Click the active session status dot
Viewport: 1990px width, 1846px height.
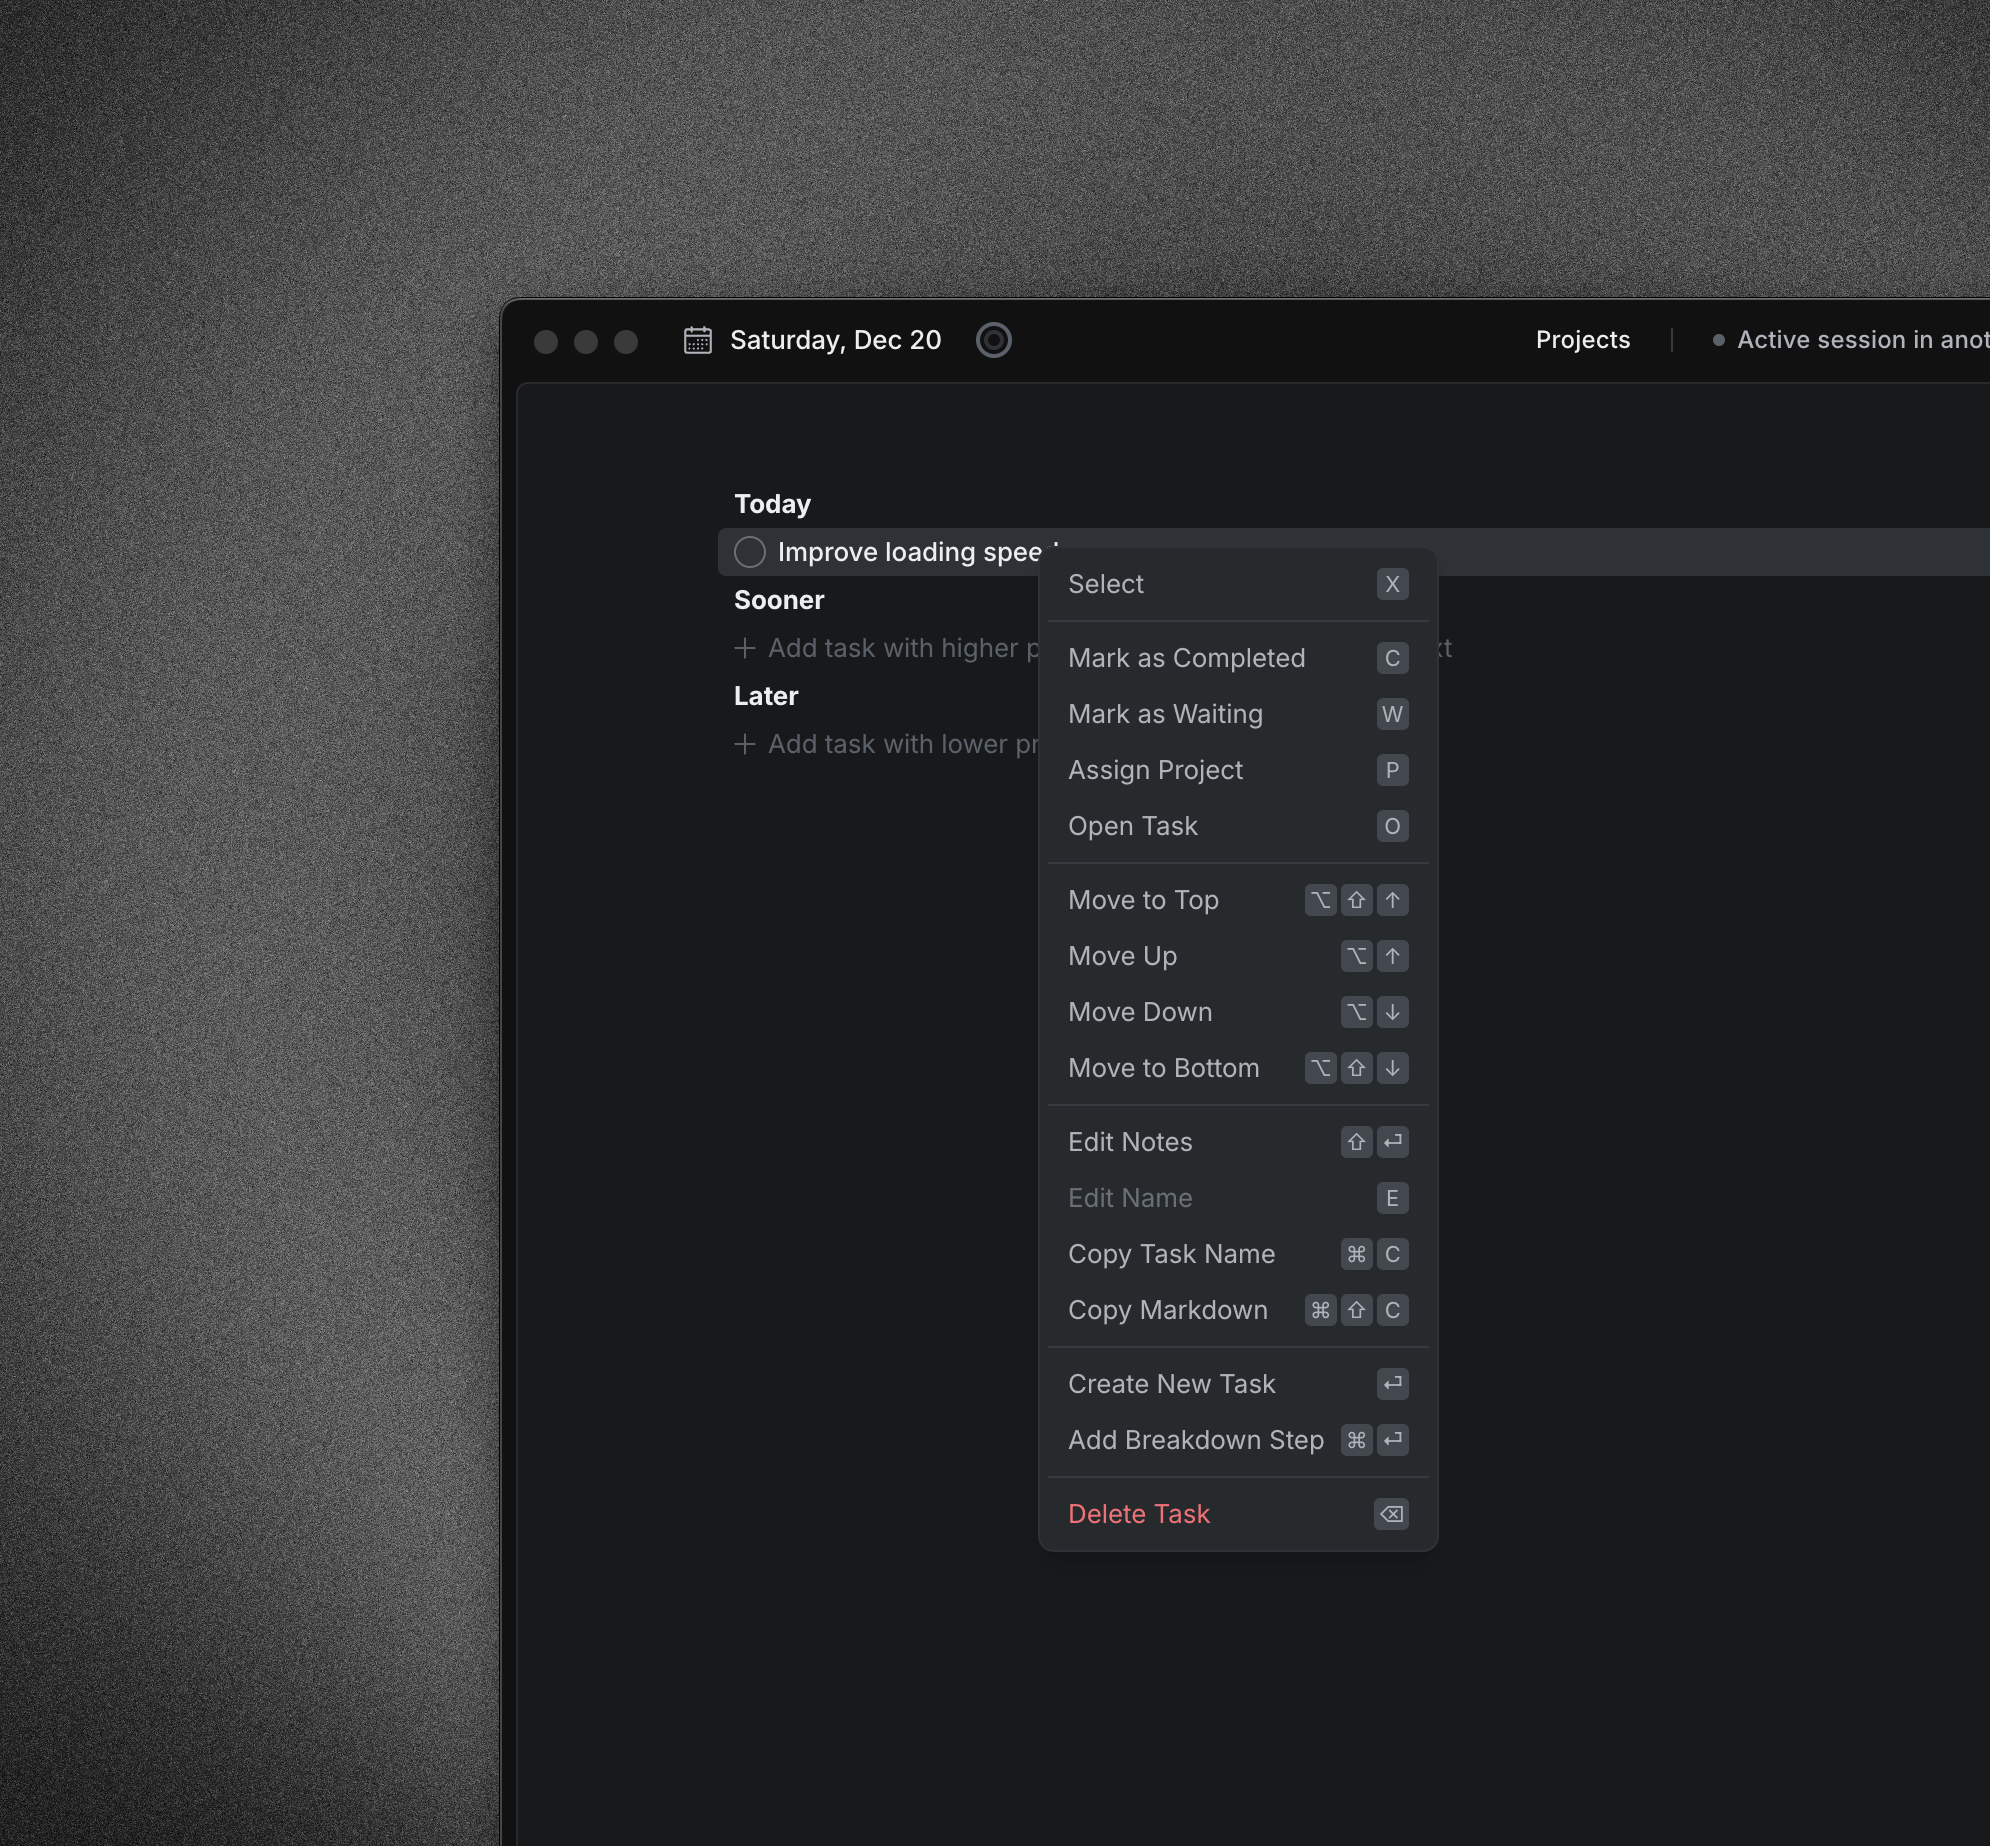click(x=1718, y=340)
